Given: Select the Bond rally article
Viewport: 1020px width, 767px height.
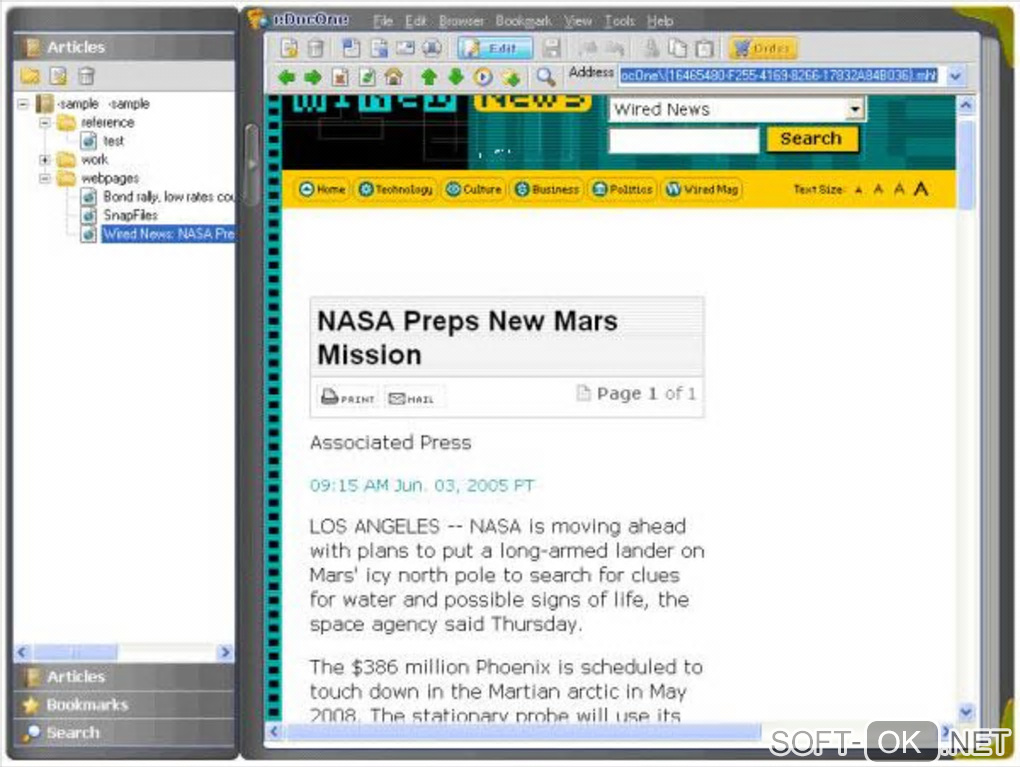Looking at the screenshot, I should point(168,196).
